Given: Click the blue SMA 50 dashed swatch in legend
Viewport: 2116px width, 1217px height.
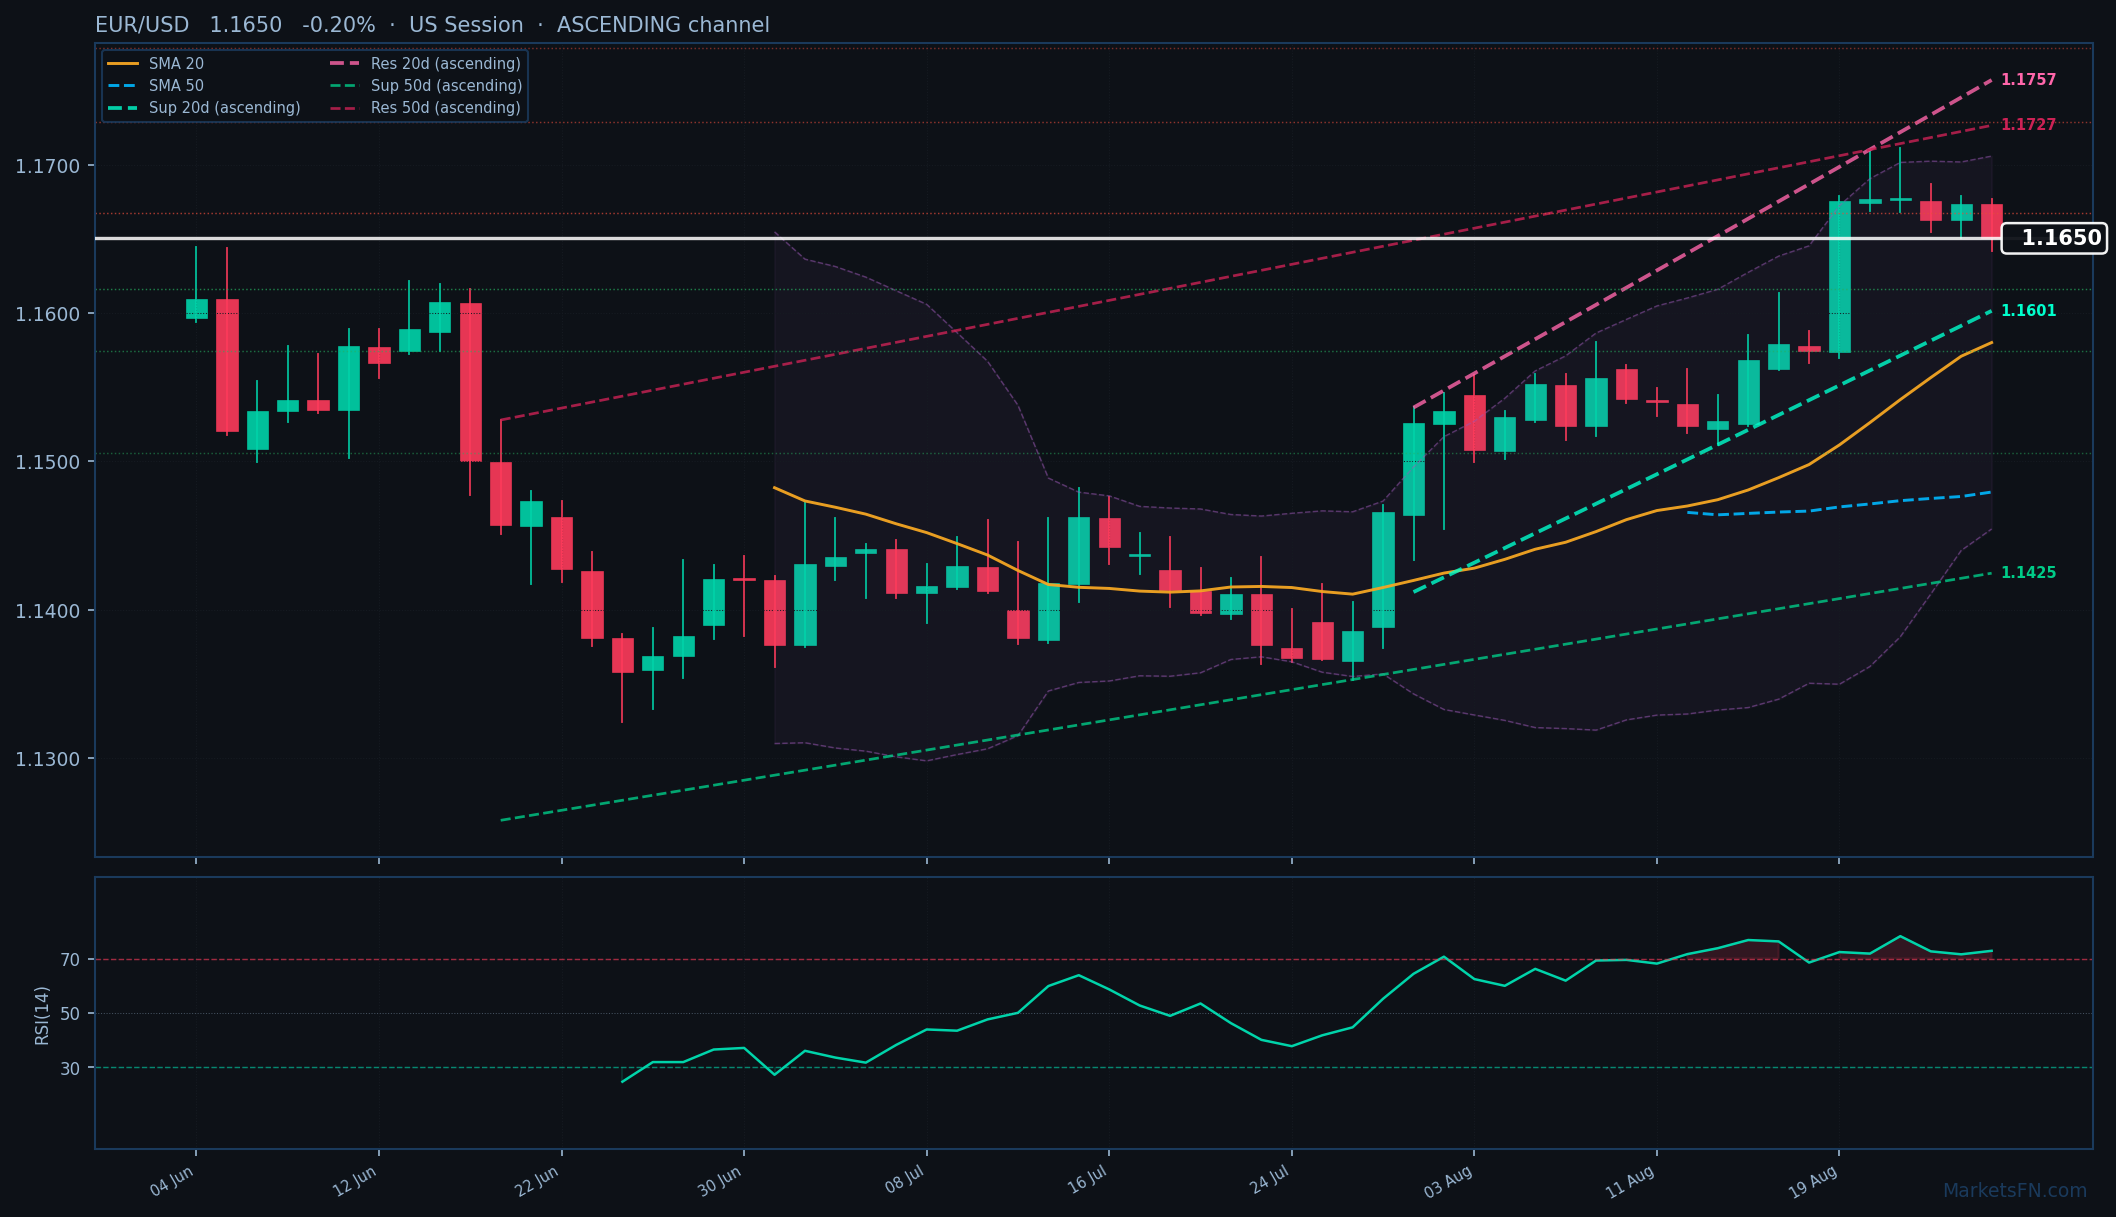Looking at the screenshot, I should [x=123, y=86].
